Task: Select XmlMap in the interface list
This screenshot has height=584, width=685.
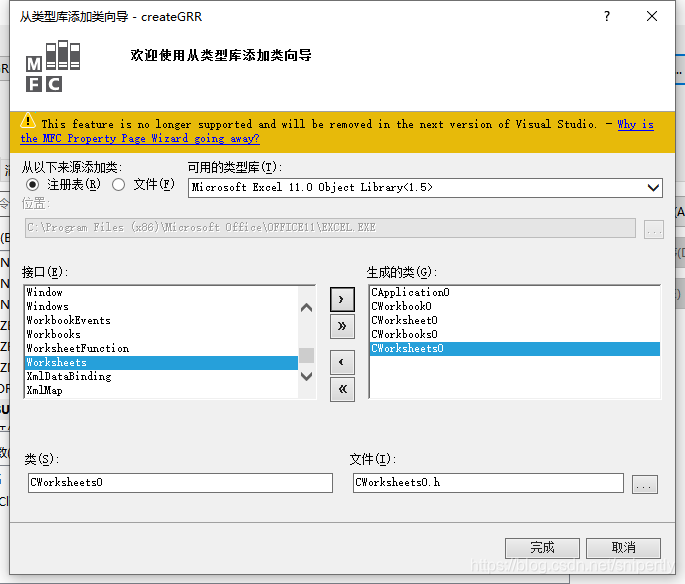Action: point(161,390)
